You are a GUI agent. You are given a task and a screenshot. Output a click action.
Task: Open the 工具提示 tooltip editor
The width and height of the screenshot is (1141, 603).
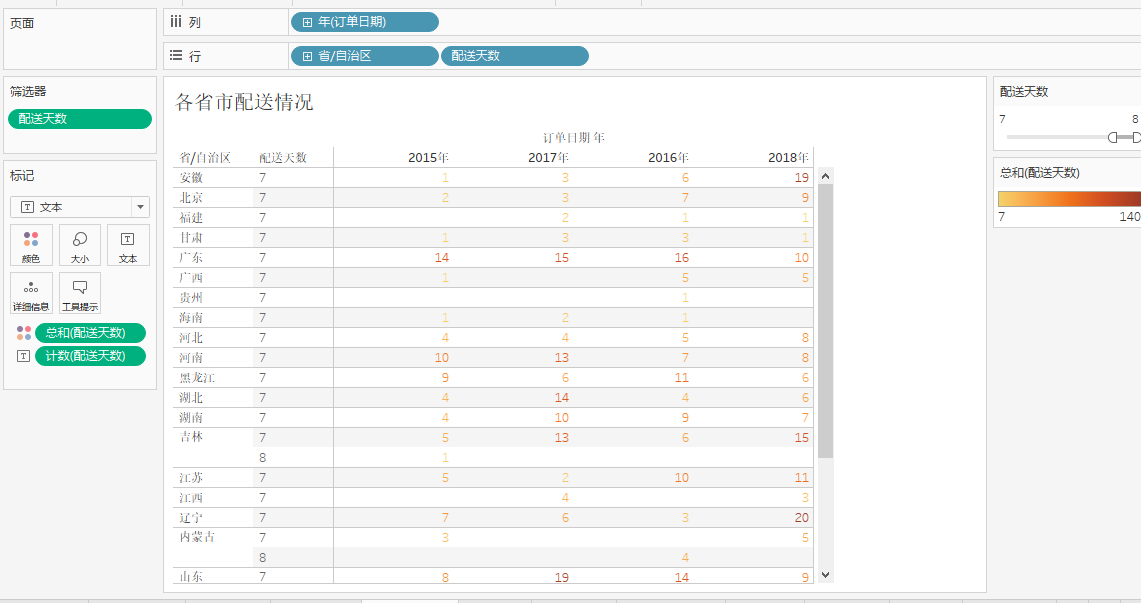[x=80, y=293]
